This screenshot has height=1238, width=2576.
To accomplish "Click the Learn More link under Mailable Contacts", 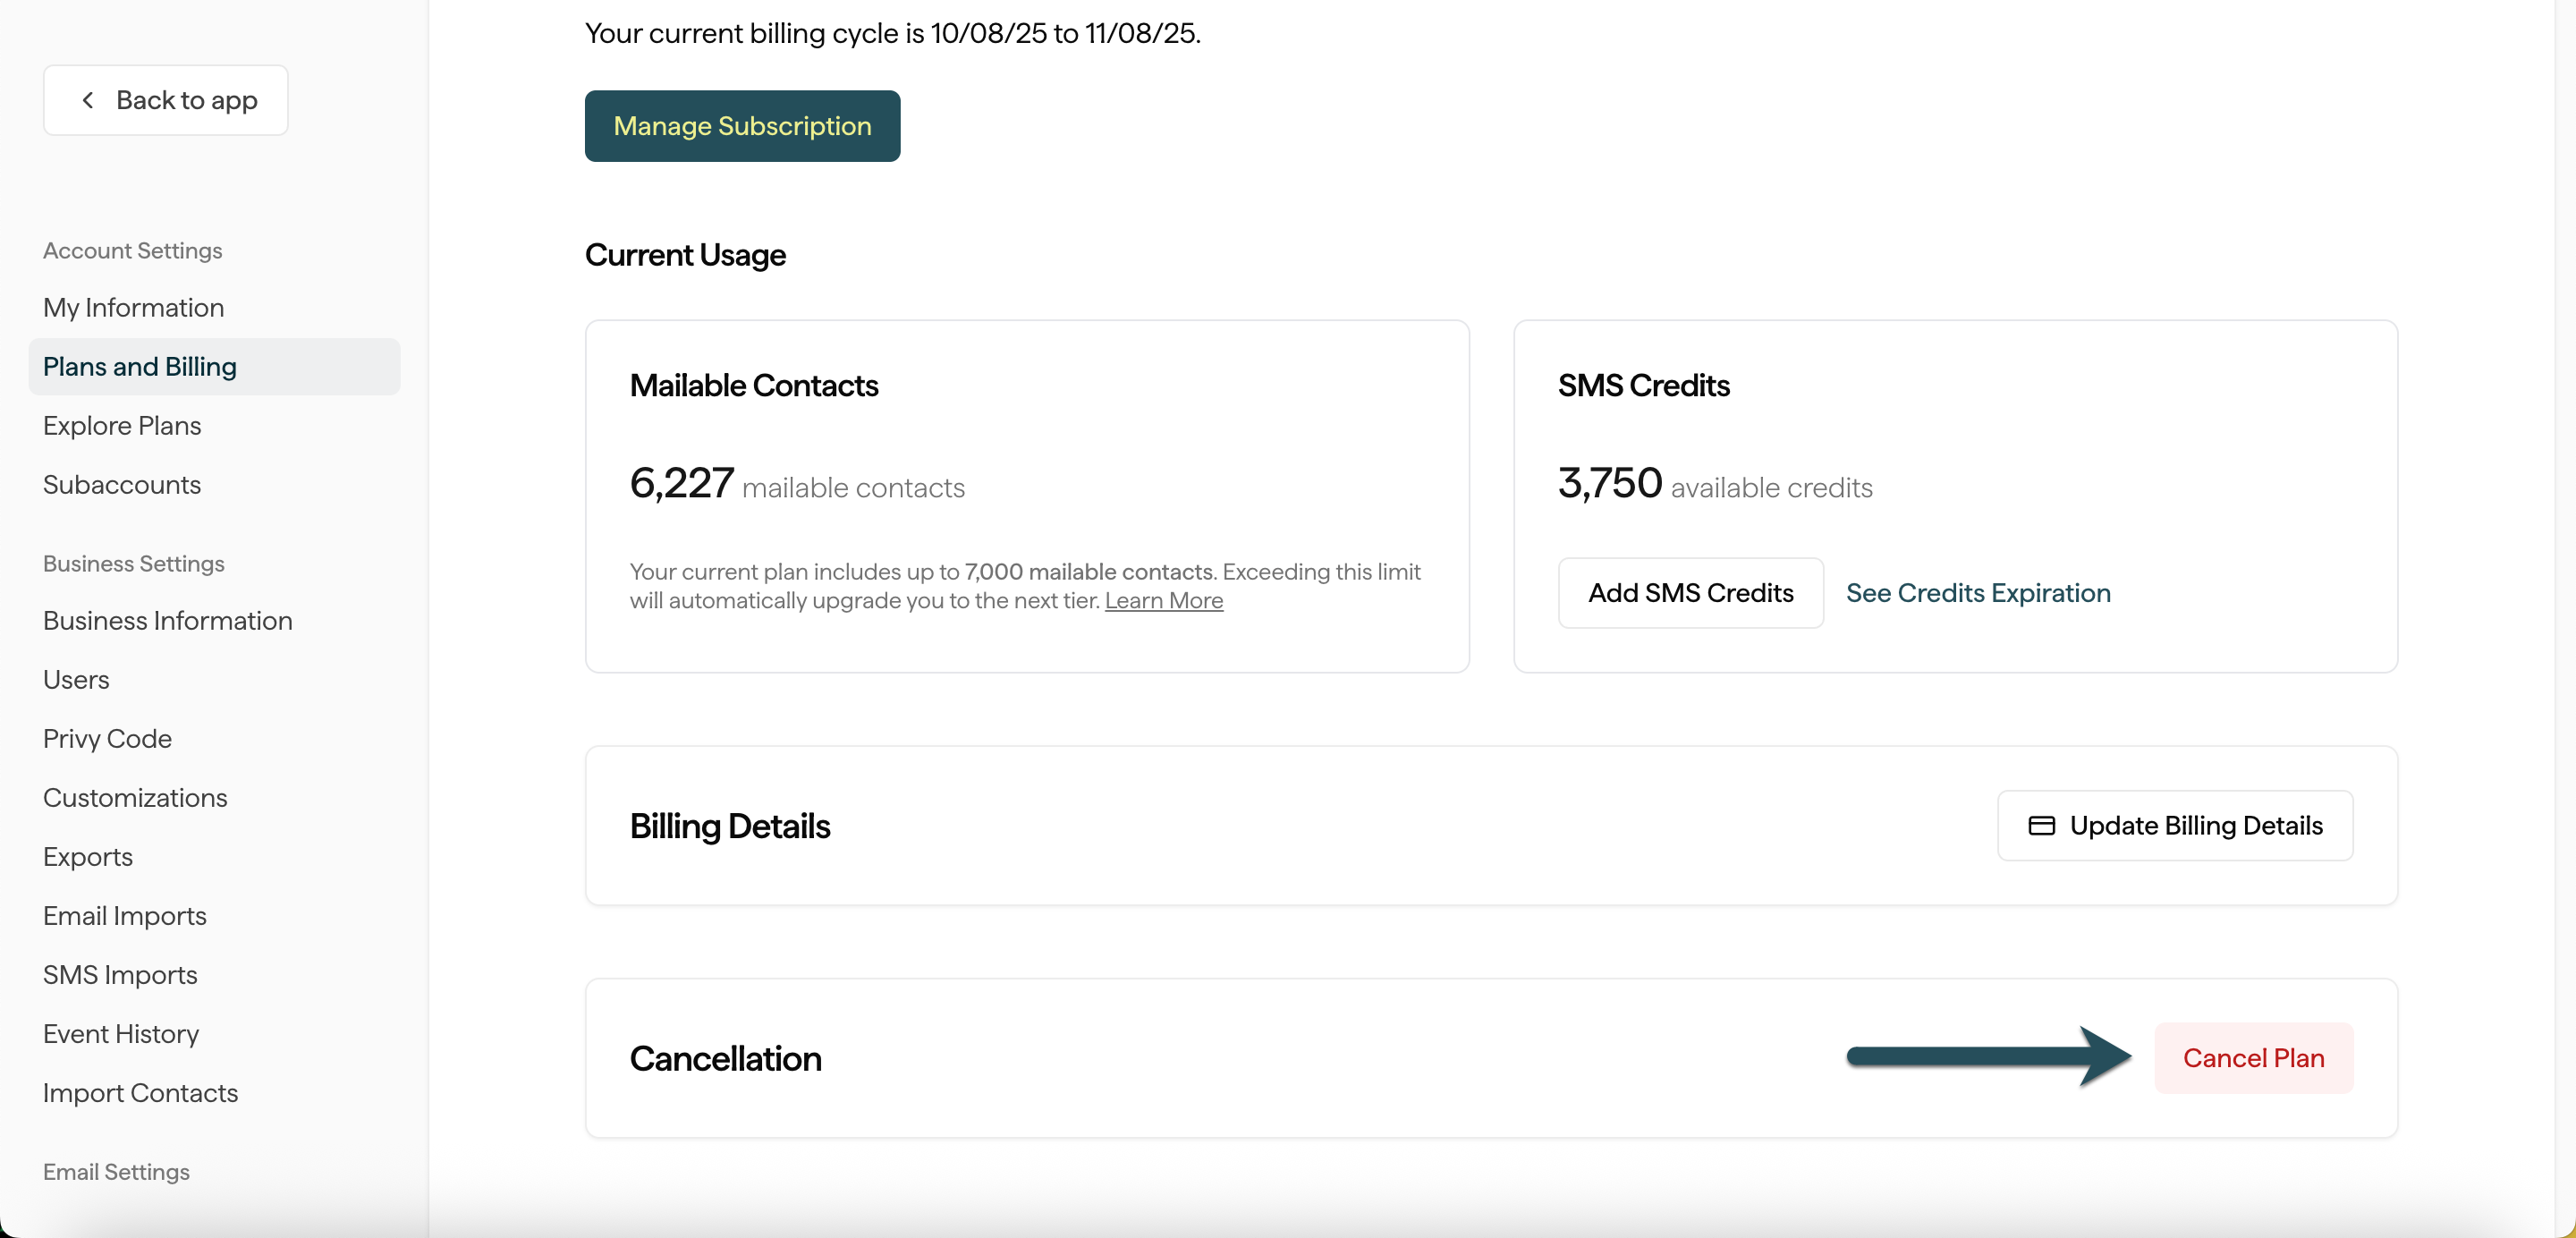I will click(x=1164, y=601).
